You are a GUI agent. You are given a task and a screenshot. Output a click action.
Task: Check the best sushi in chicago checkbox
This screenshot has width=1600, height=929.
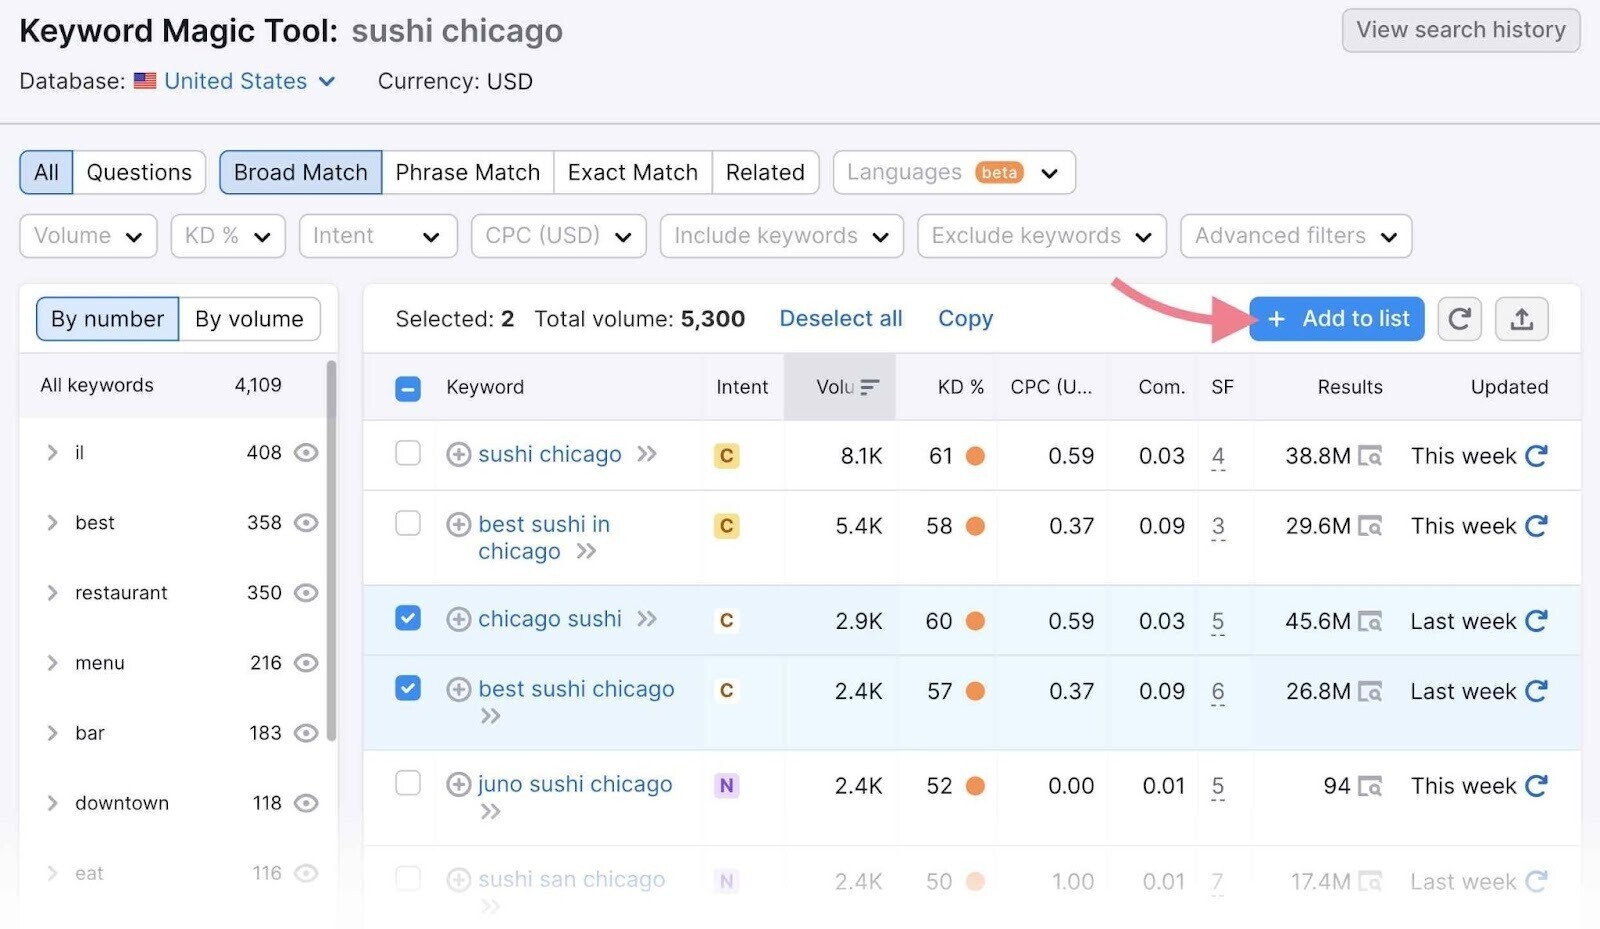[408, 523]
